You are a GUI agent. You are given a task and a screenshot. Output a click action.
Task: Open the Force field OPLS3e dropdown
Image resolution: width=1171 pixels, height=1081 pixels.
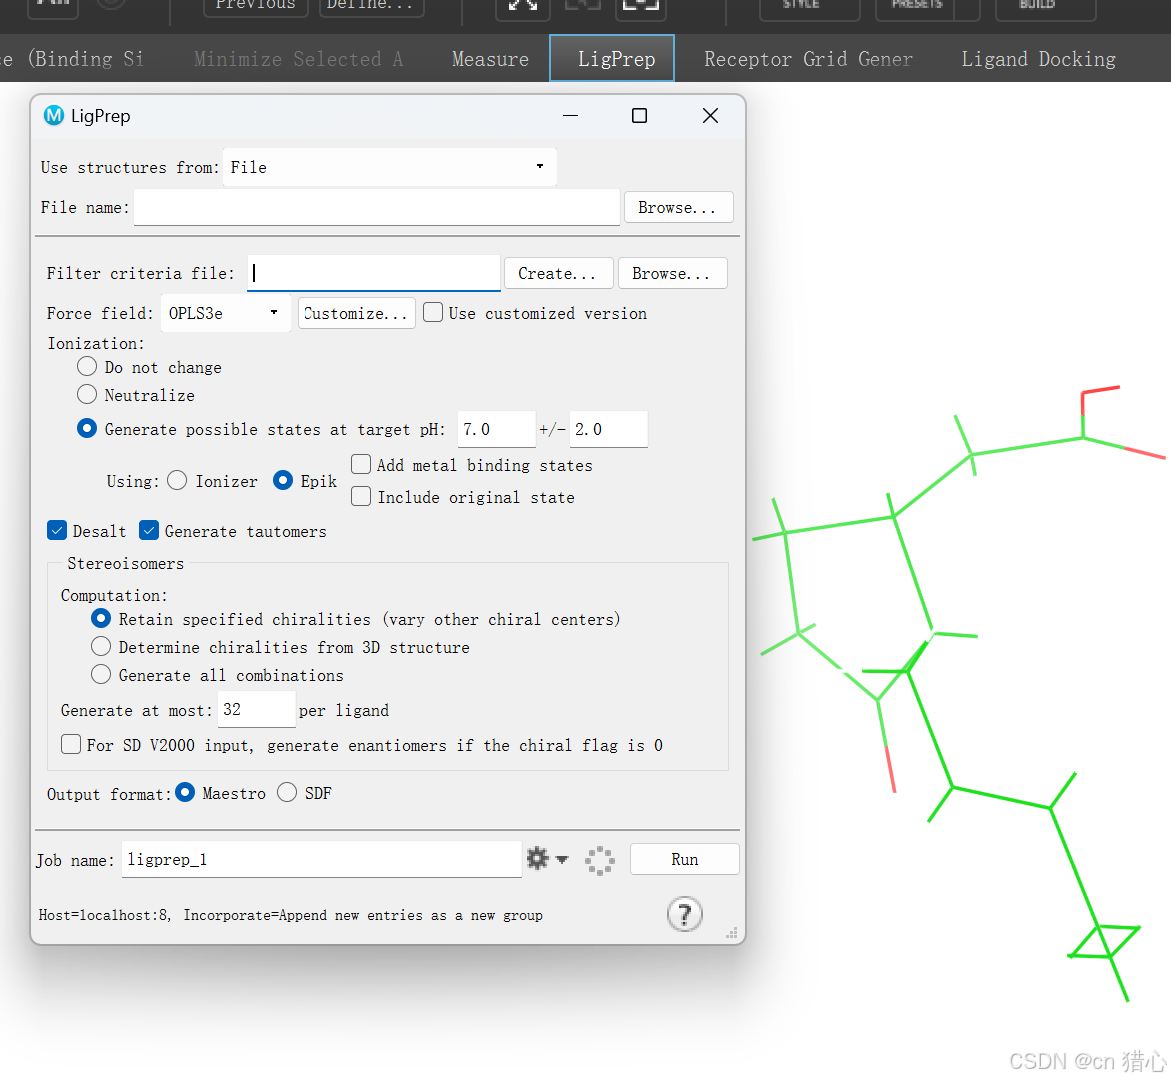226,313
